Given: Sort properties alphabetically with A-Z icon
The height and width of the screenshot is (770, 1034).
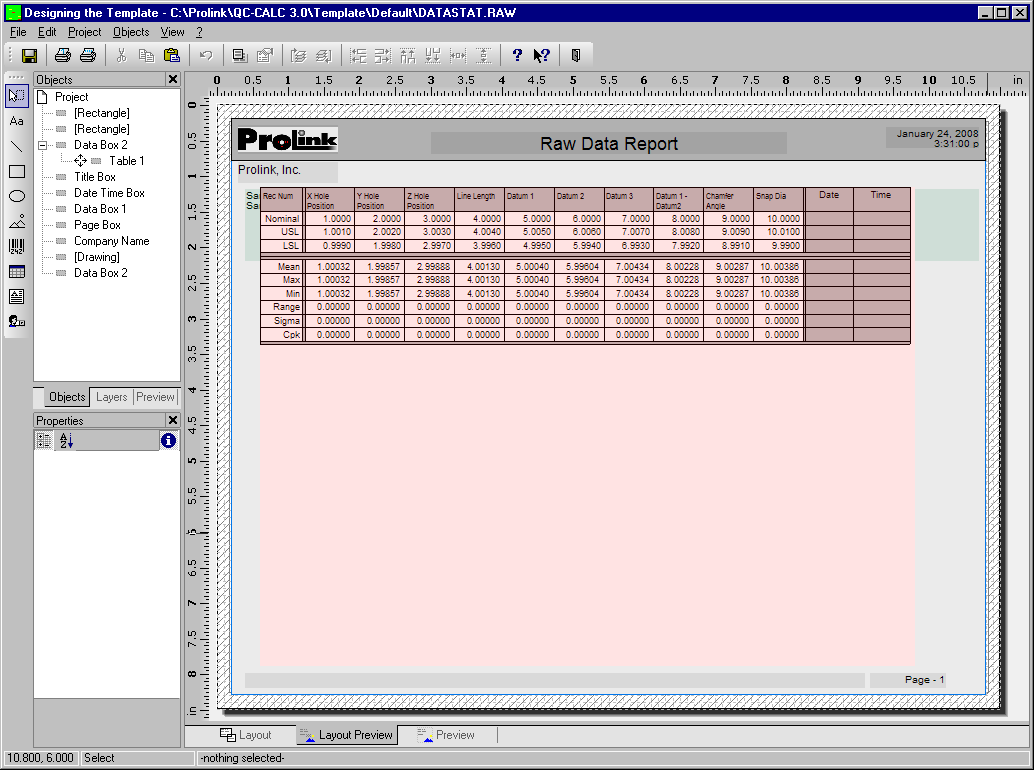Looking at the screenshot, I should click(x=66, y=440).
